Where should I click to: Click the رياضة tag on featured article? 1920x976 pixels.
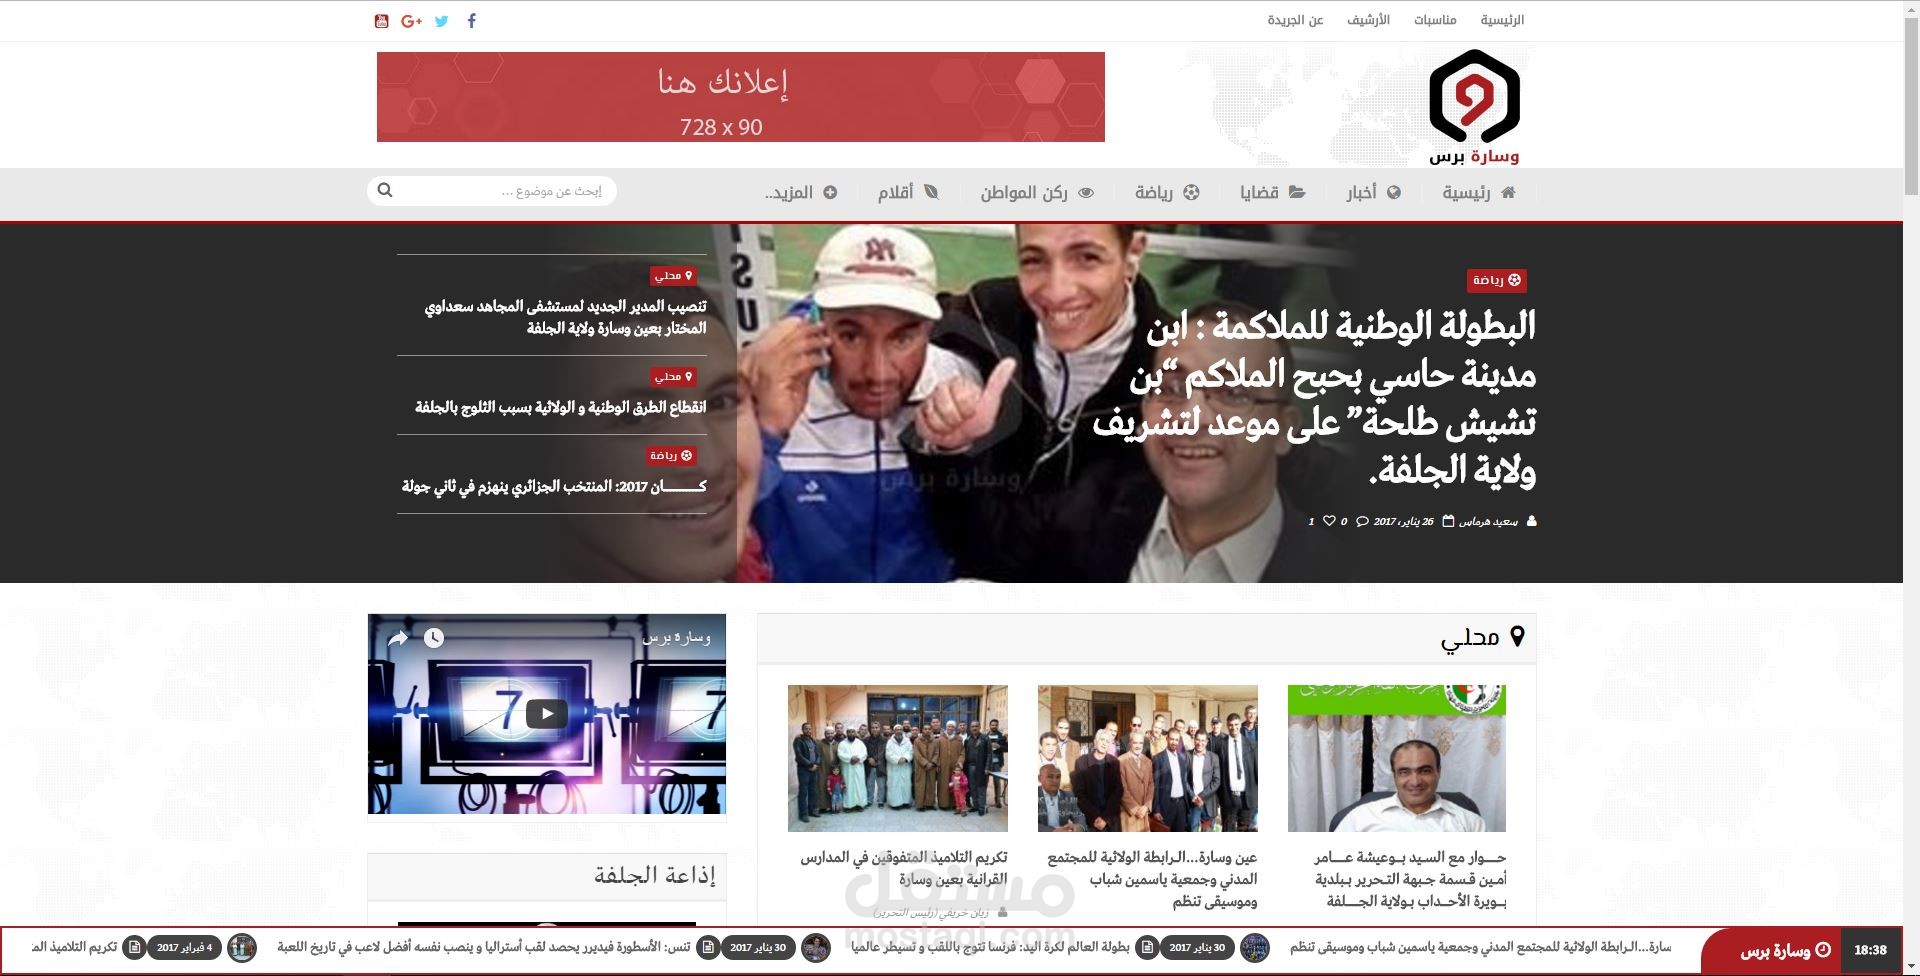point(1497,281)
